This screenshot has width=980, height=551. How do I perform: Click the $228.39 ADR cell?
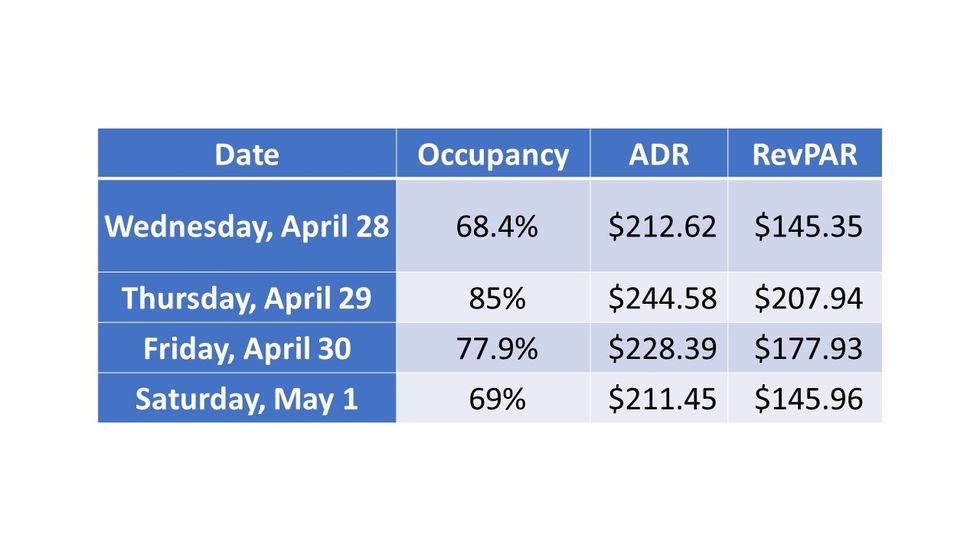click(662, 349)
